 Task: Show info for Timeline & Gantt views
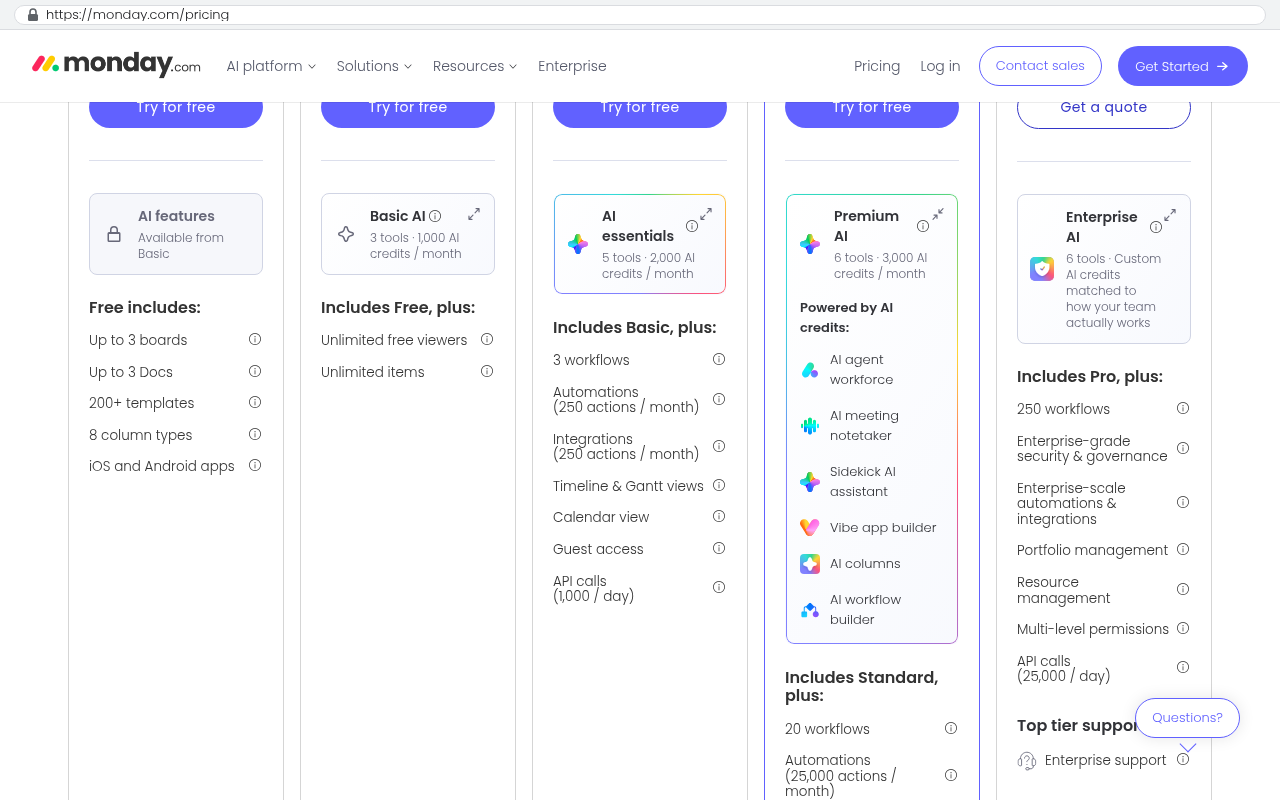point(719,485)
